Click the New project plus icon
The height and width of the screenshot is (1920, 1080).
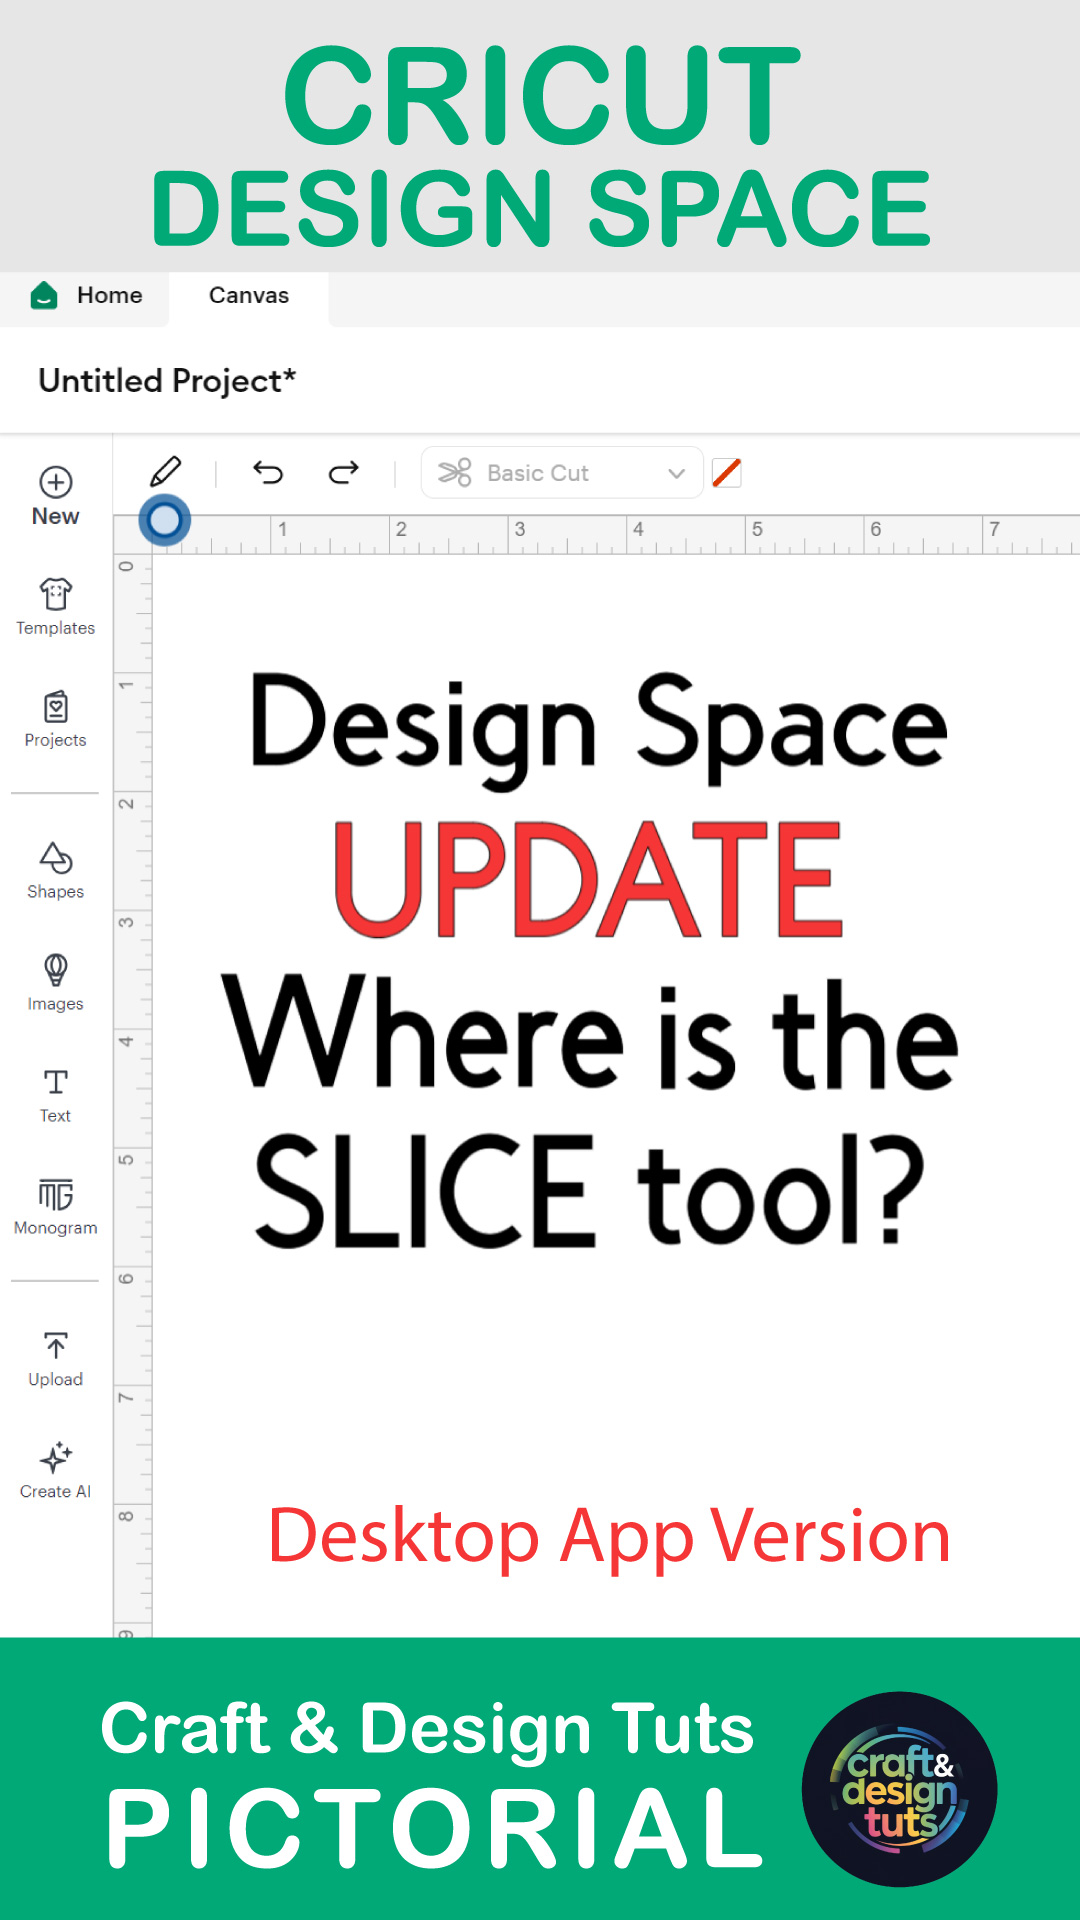pos(55,482)
